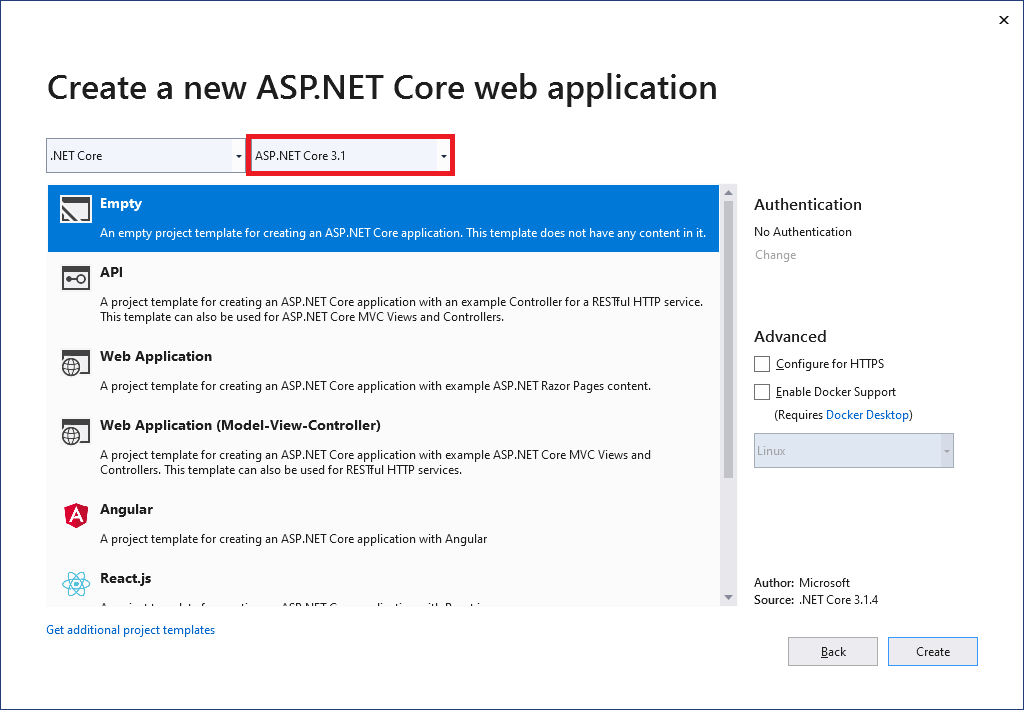
Task: Click the Author Microsoft text
Action: (x=802, y=583)
